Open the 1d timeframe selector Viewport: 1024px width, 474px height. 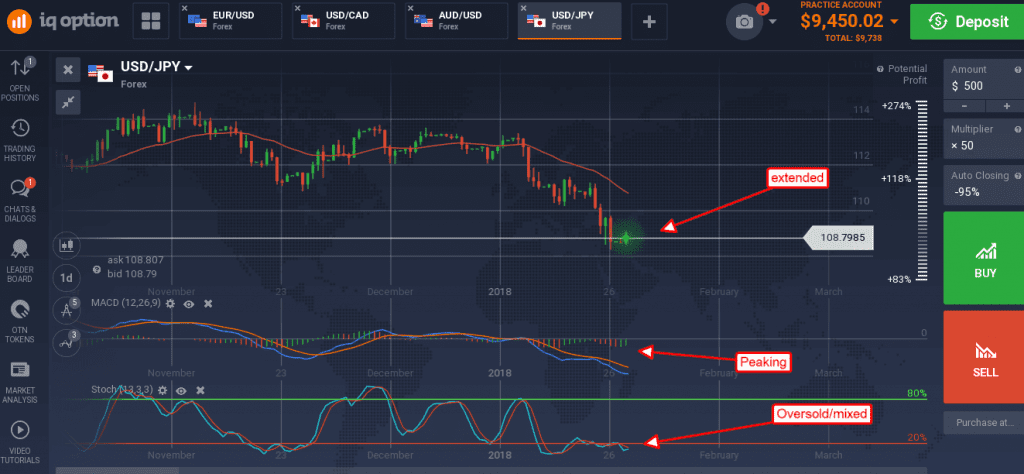click(x=67, y=277)
